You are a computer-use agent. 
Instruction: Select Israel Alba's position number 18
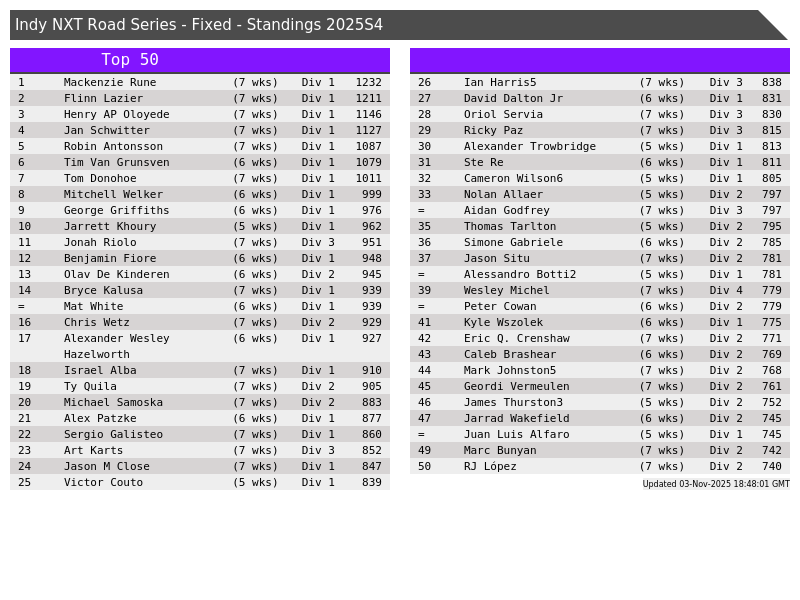pos(24,371)
